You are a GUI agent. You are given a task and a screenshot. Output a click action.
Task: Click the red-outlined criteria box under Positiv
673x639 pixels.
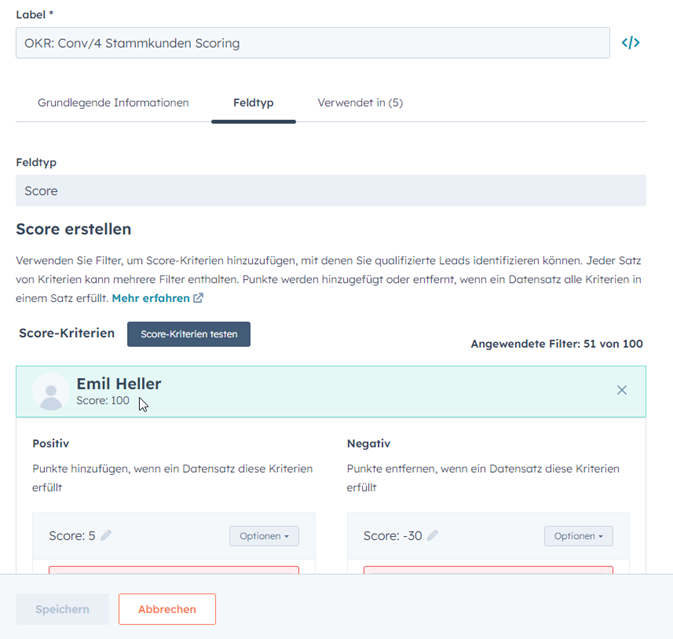[x=173, y=570]
